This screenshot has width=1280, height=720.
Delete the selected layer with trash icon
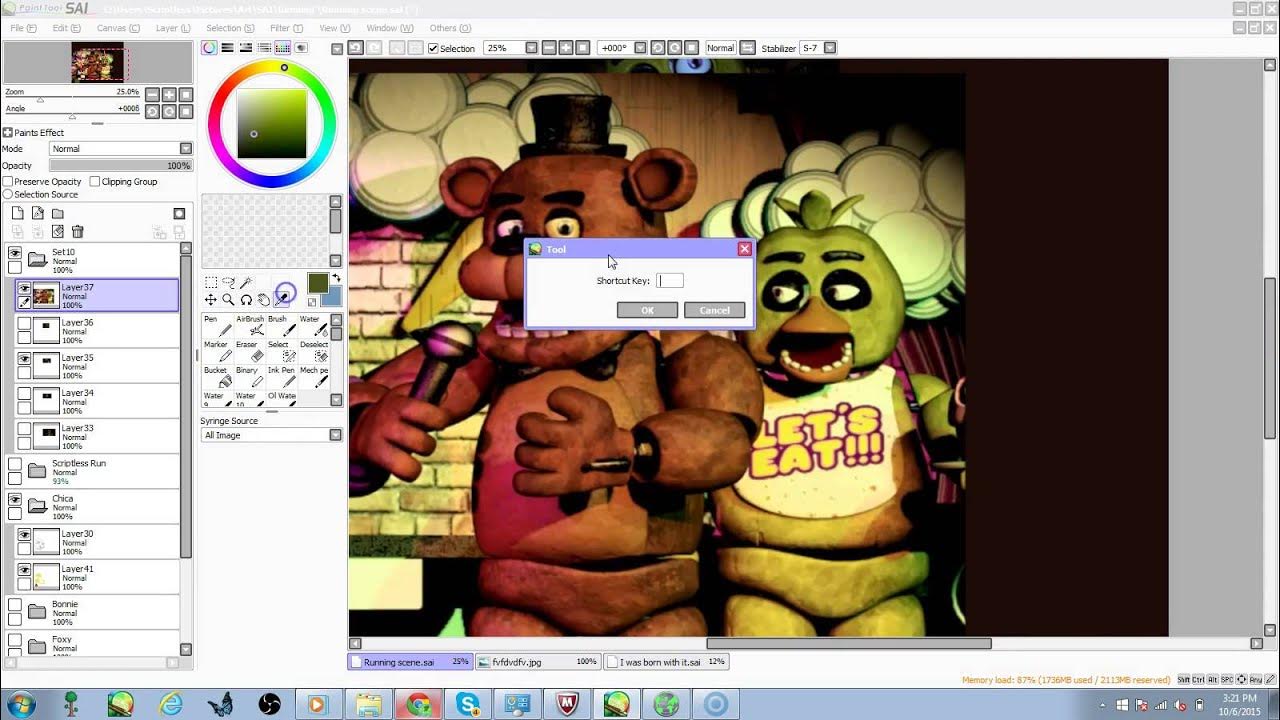click(78, 232)
